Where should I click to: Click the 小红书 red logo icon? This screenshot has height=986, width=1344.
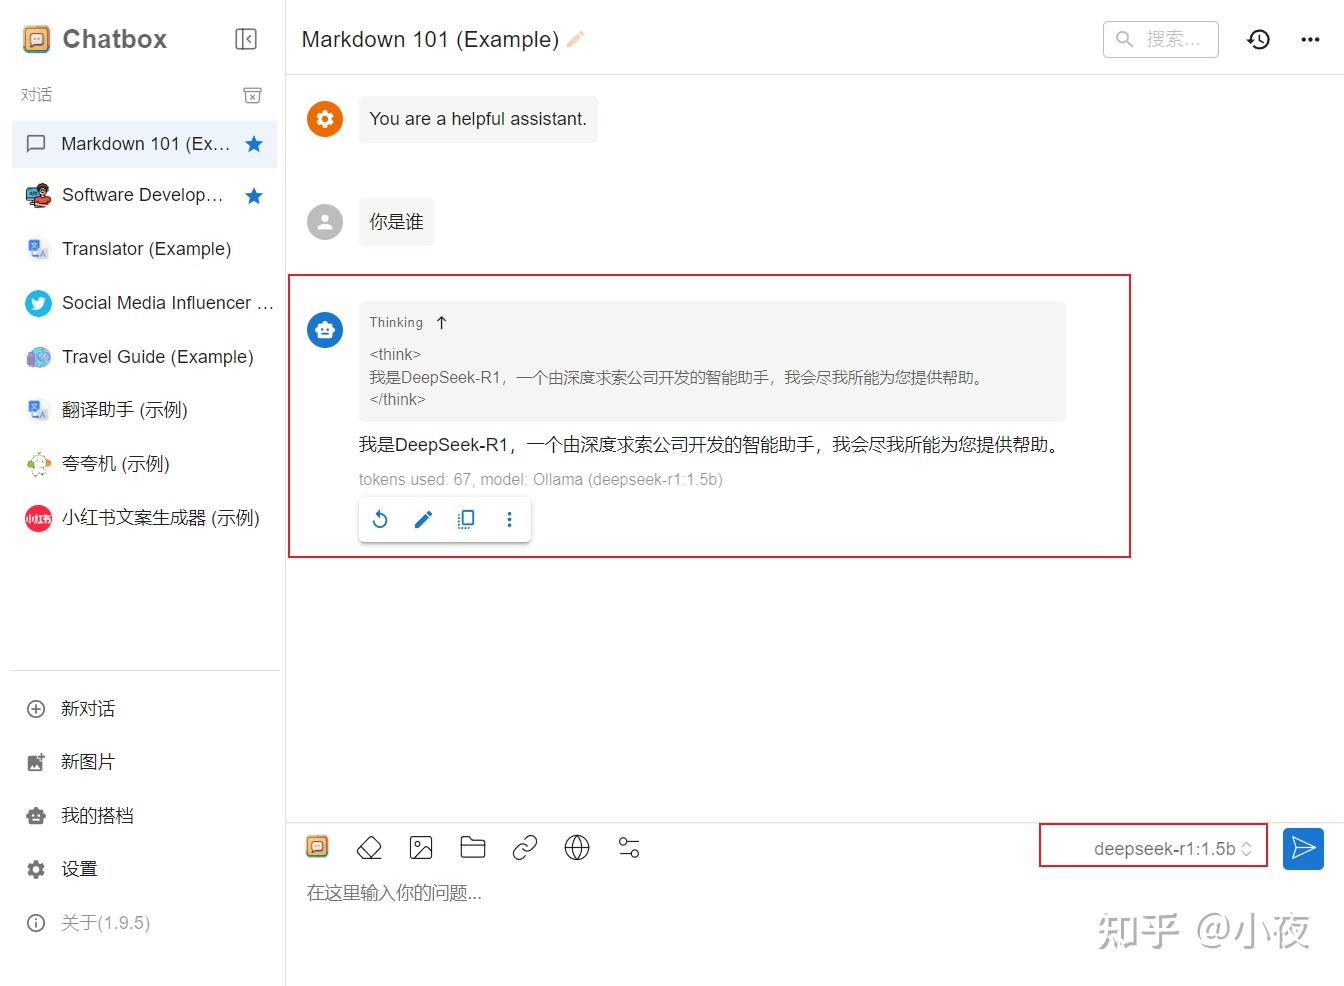pos(38,518)
